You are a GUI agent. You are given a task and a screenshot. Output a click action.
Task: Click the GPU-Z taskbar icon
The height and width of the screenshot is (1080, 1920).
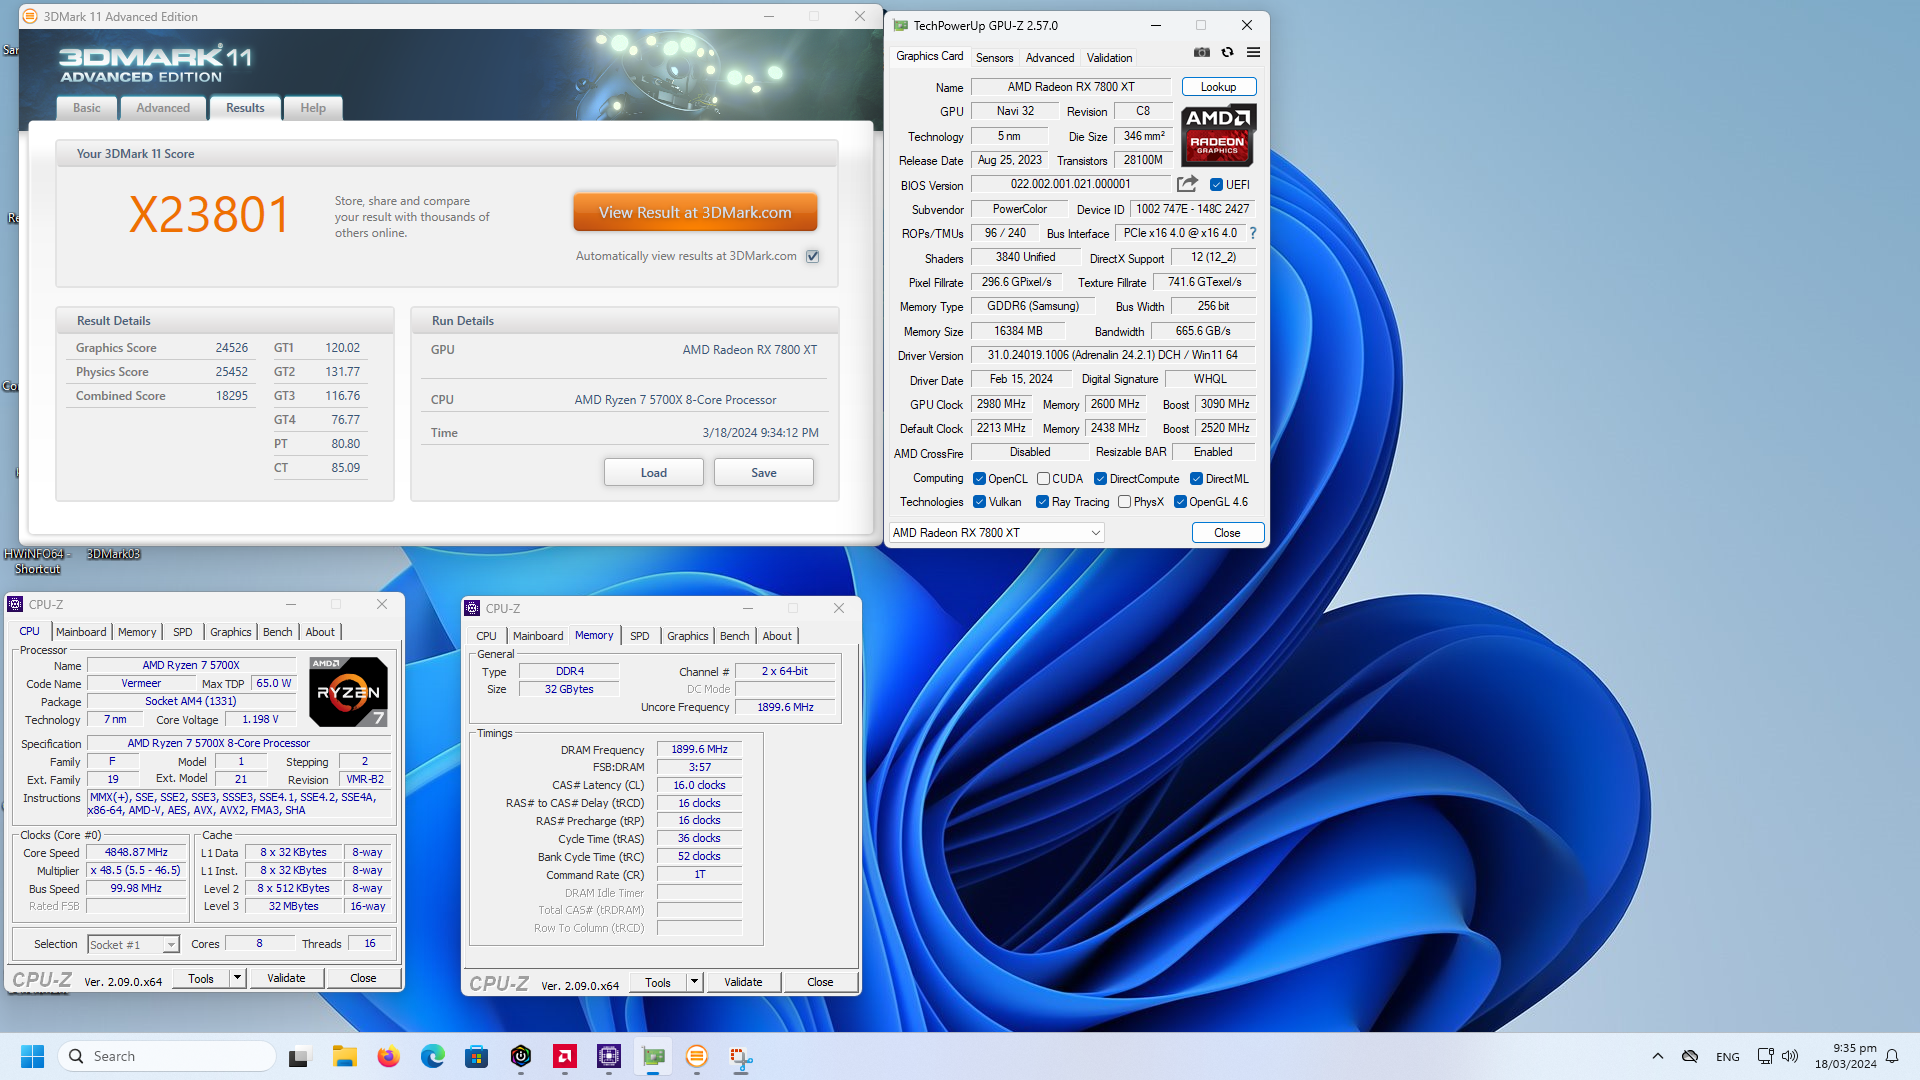point(653,1056)
